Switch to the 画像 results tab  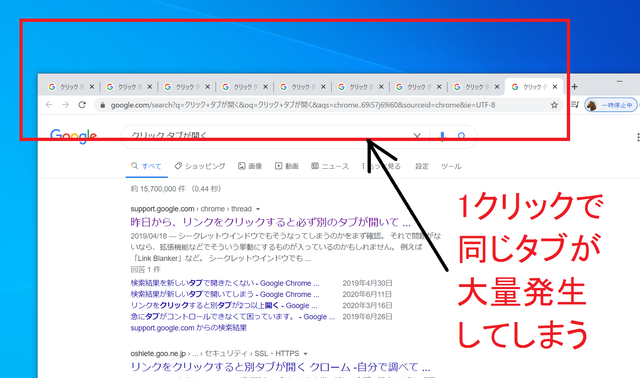click(x=250, y=166)
